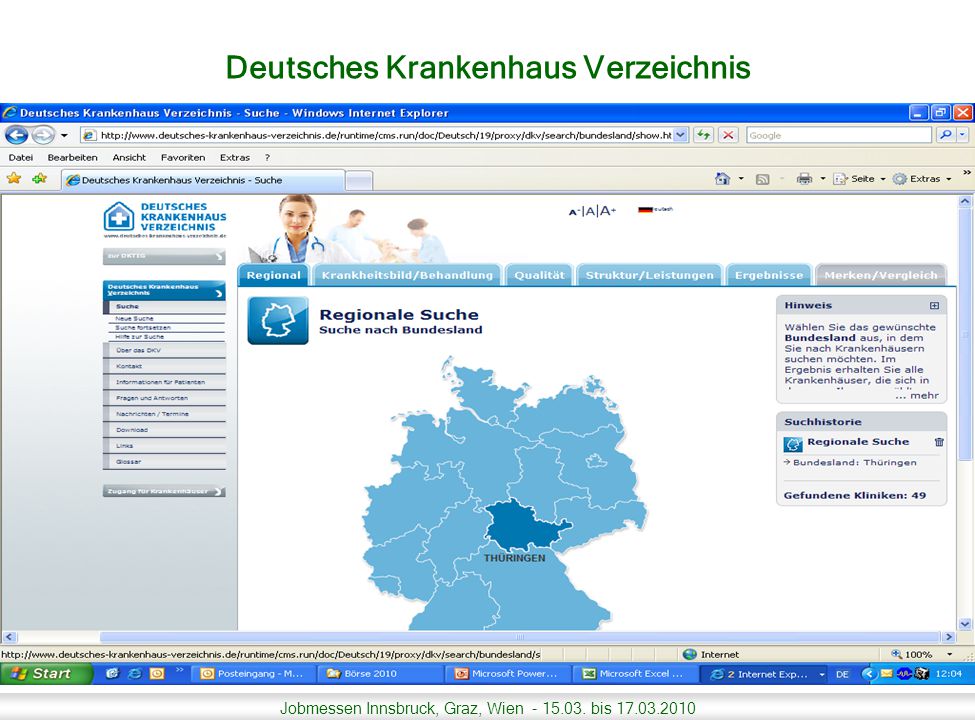Go back with the browser Back arrow
This screenshot has height=720, width=975.
16,135
